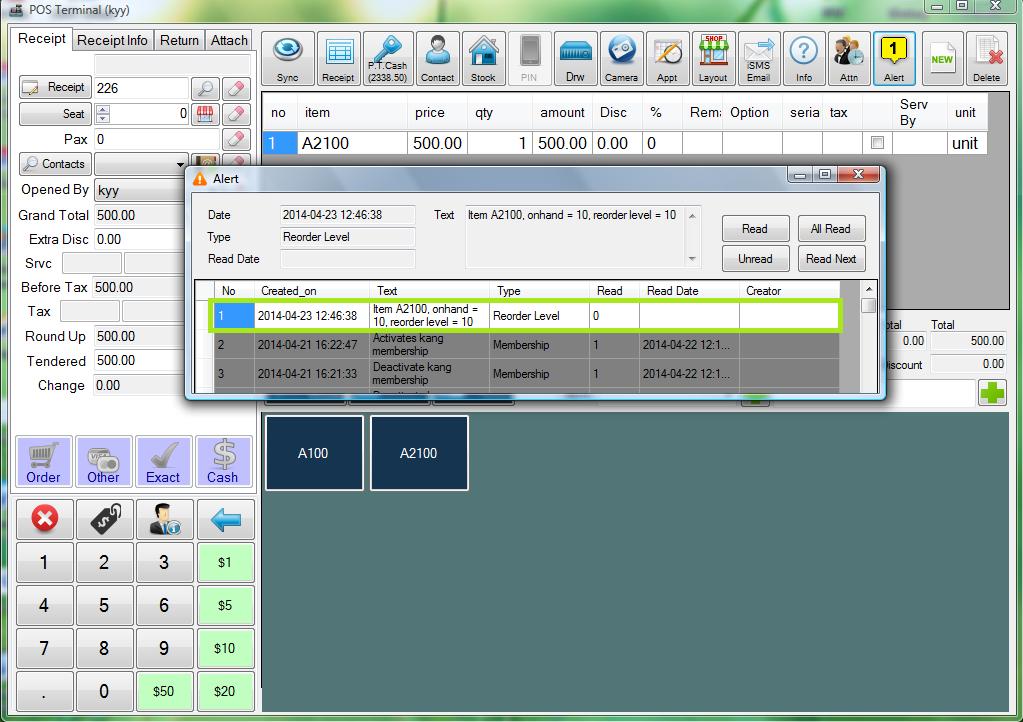Switch to the Return tab
The width and height of the screenshot is (1023, 722).
point(179,40)
